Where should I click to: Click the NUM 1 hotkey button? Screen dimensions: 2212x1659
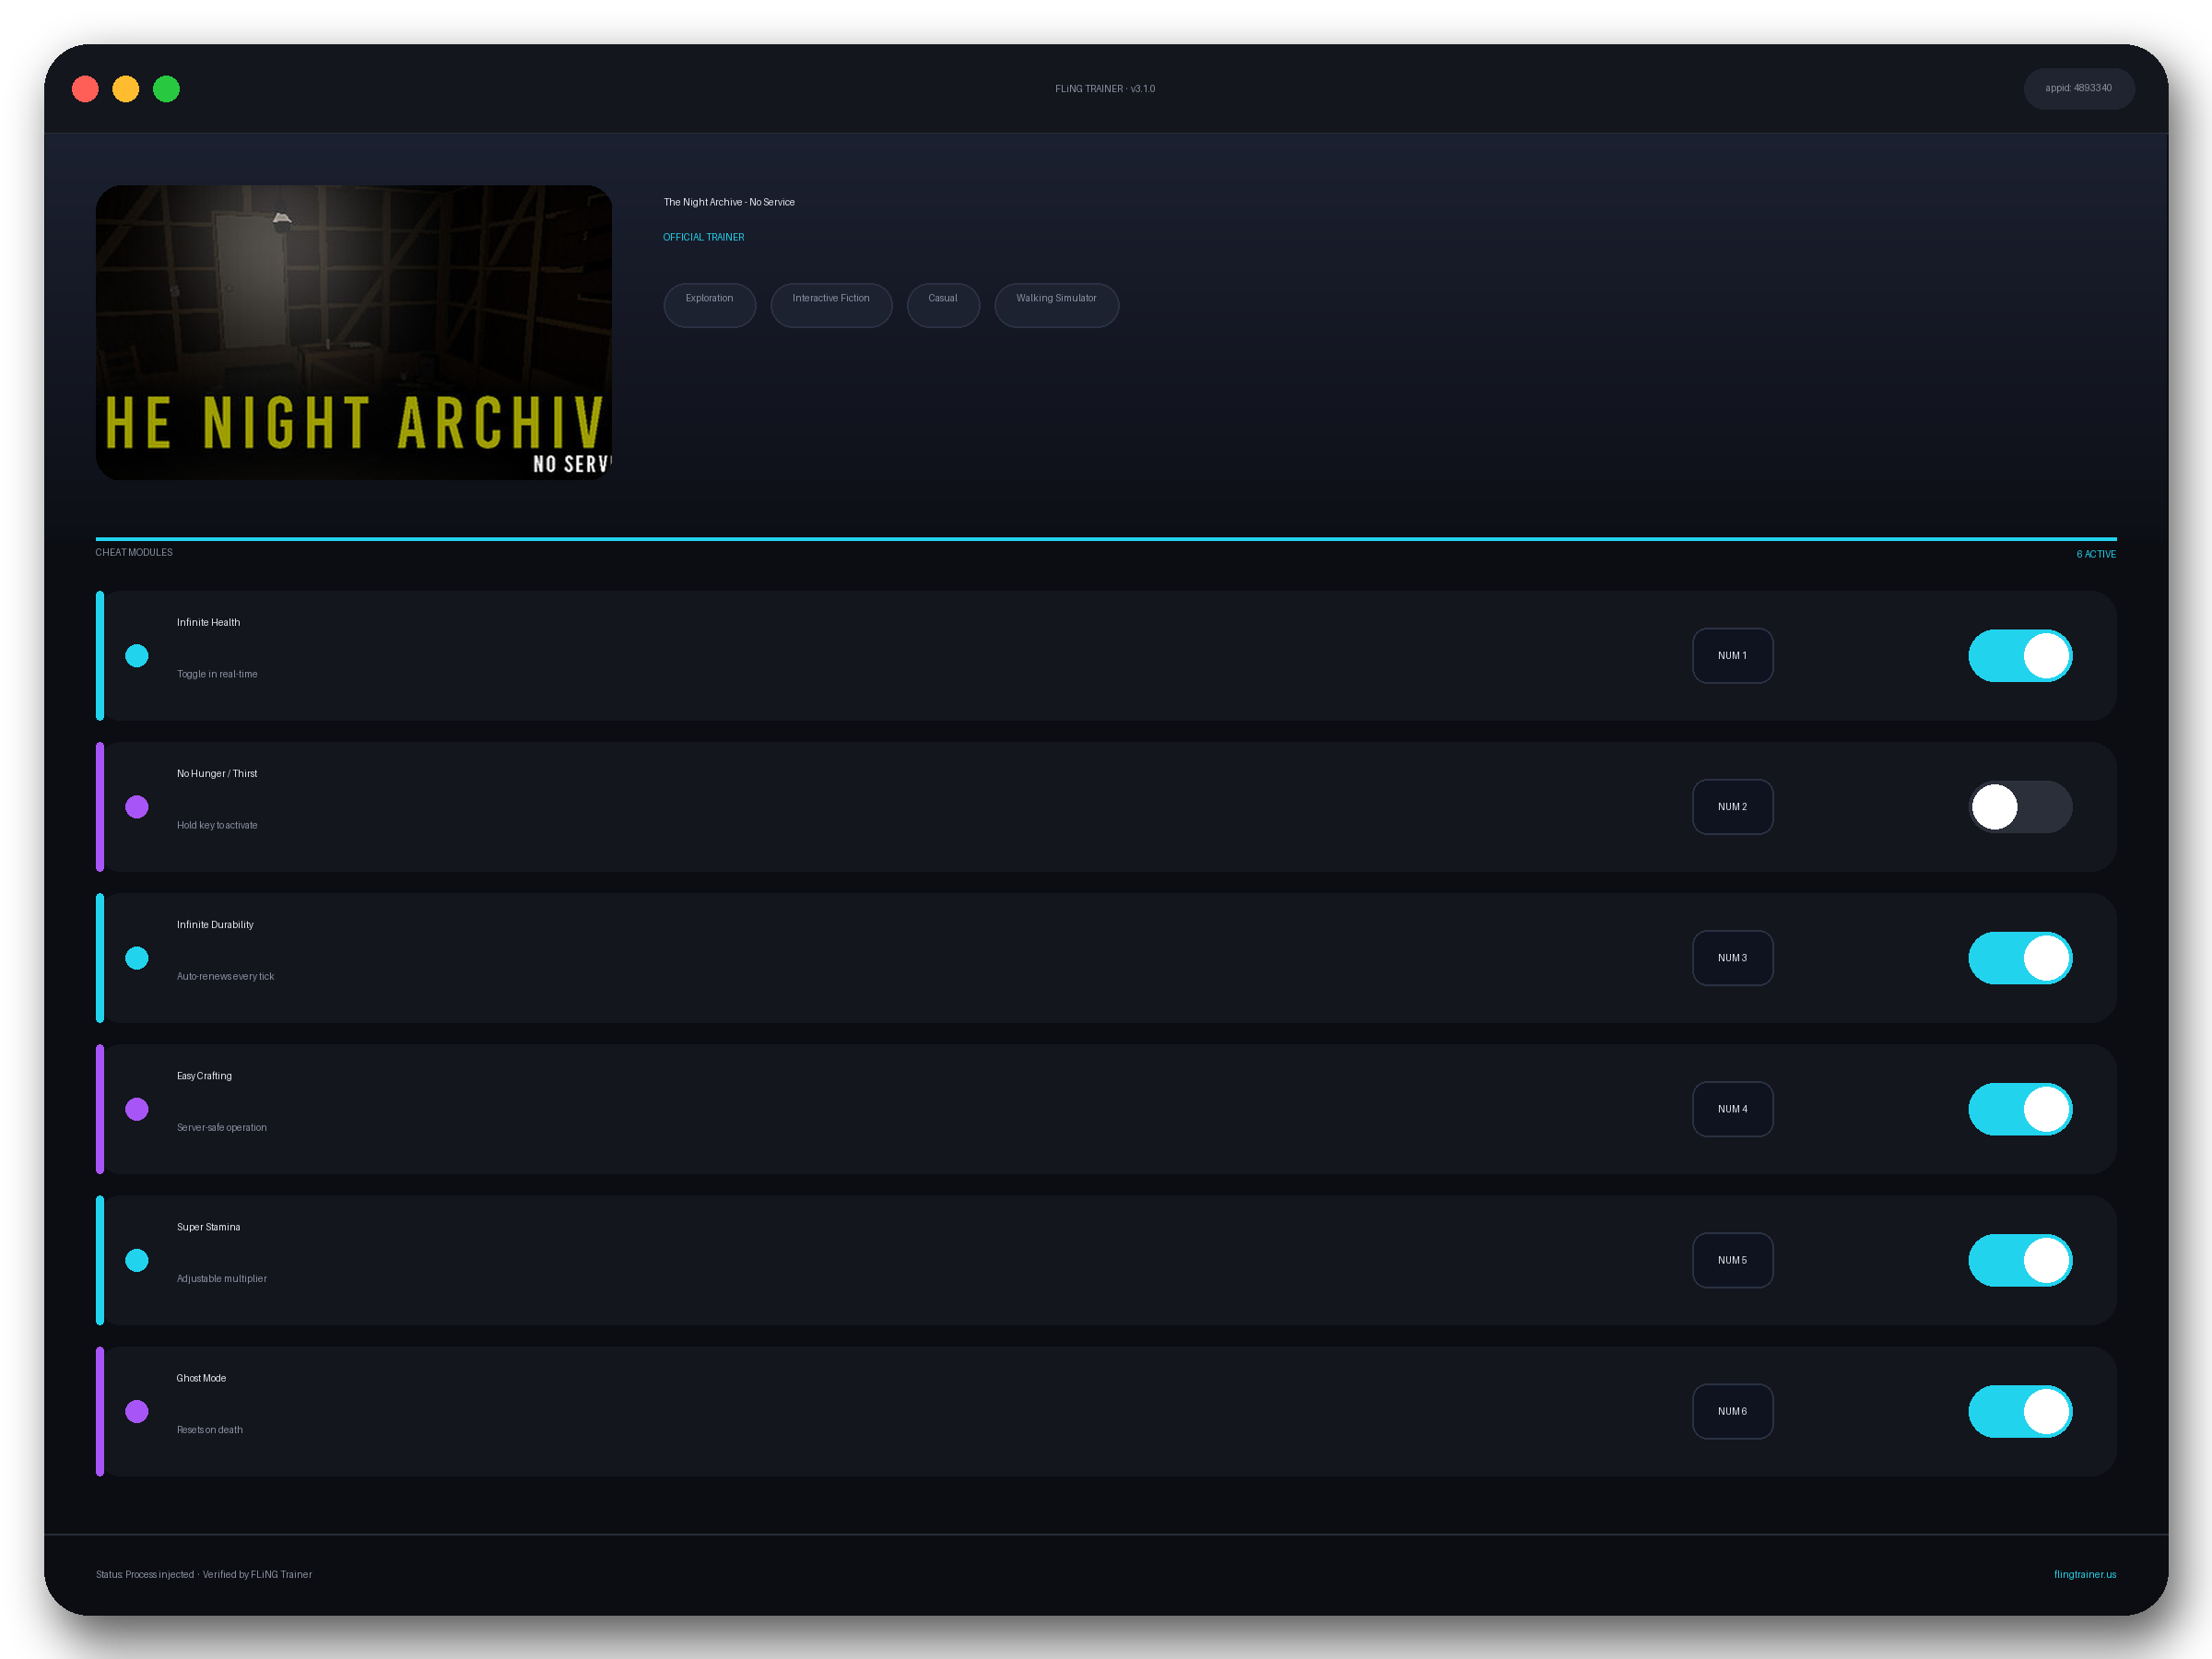tap(1732, 656)
